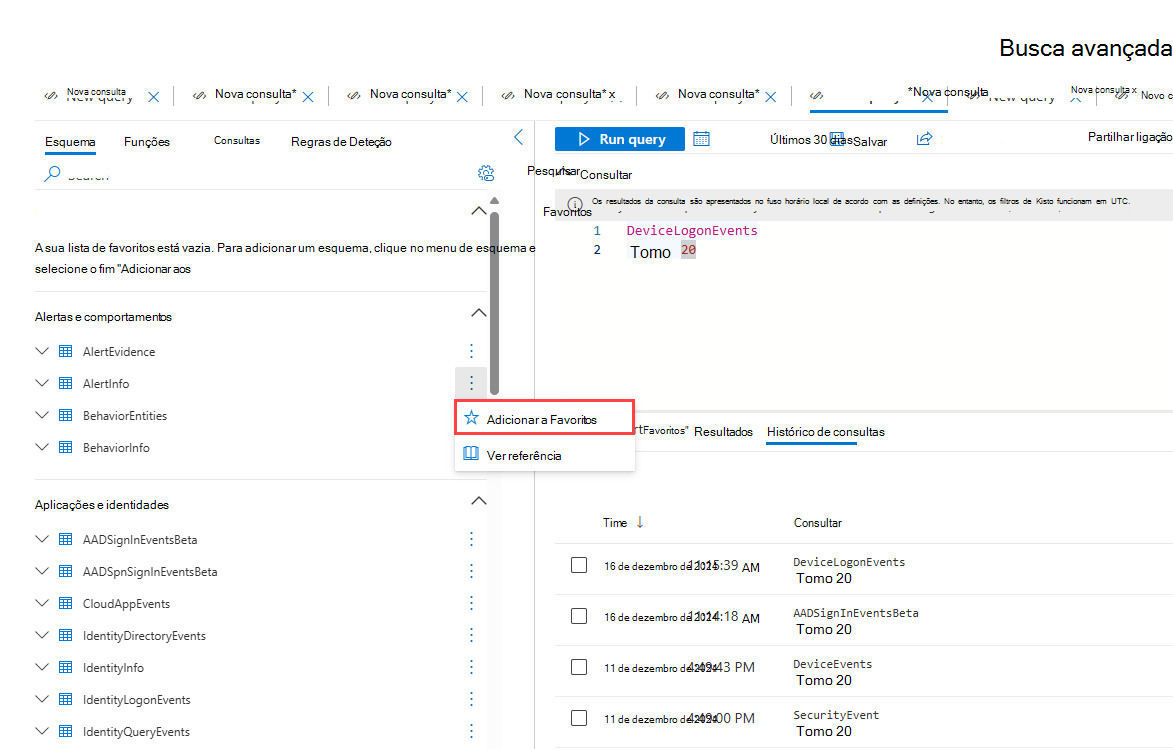The image size is (1173, 749).
Task: Click the BehaviorEntities table icon
Action: click(66, 415)
